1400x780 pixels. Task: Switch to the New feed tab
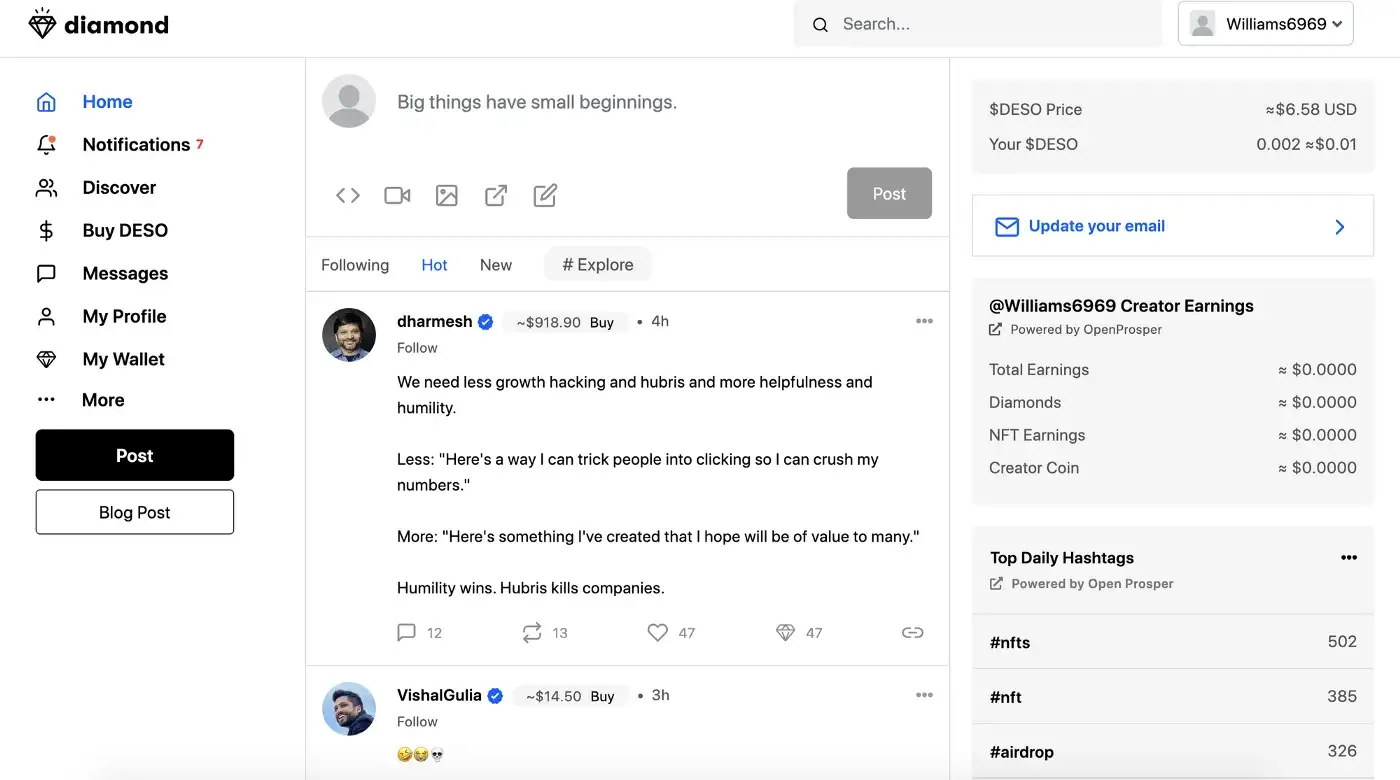(496, 265)
